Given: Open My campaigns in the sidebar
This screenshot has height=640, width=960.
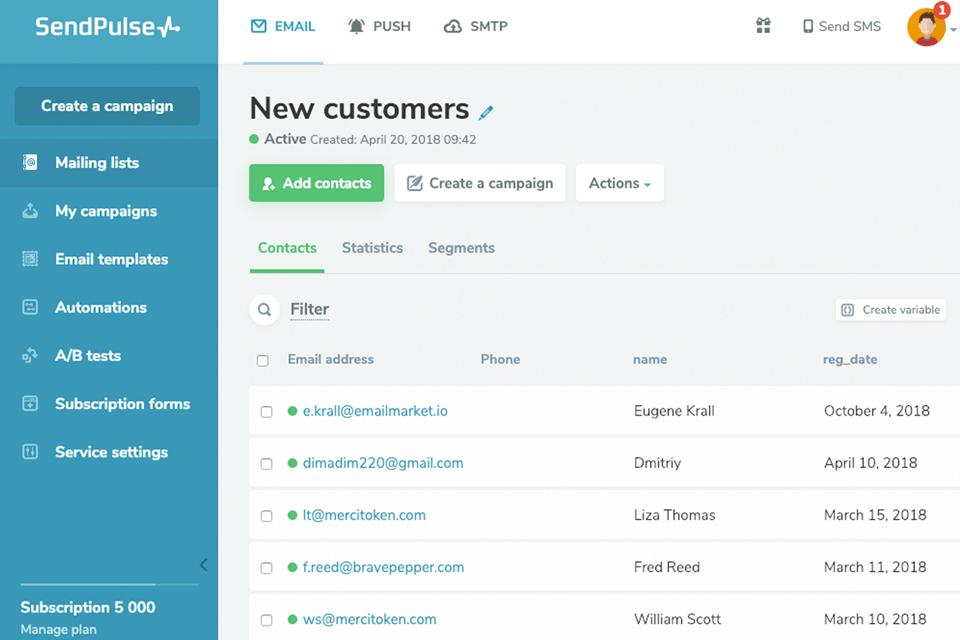Looking at the screenshot, I should (109, 211).
